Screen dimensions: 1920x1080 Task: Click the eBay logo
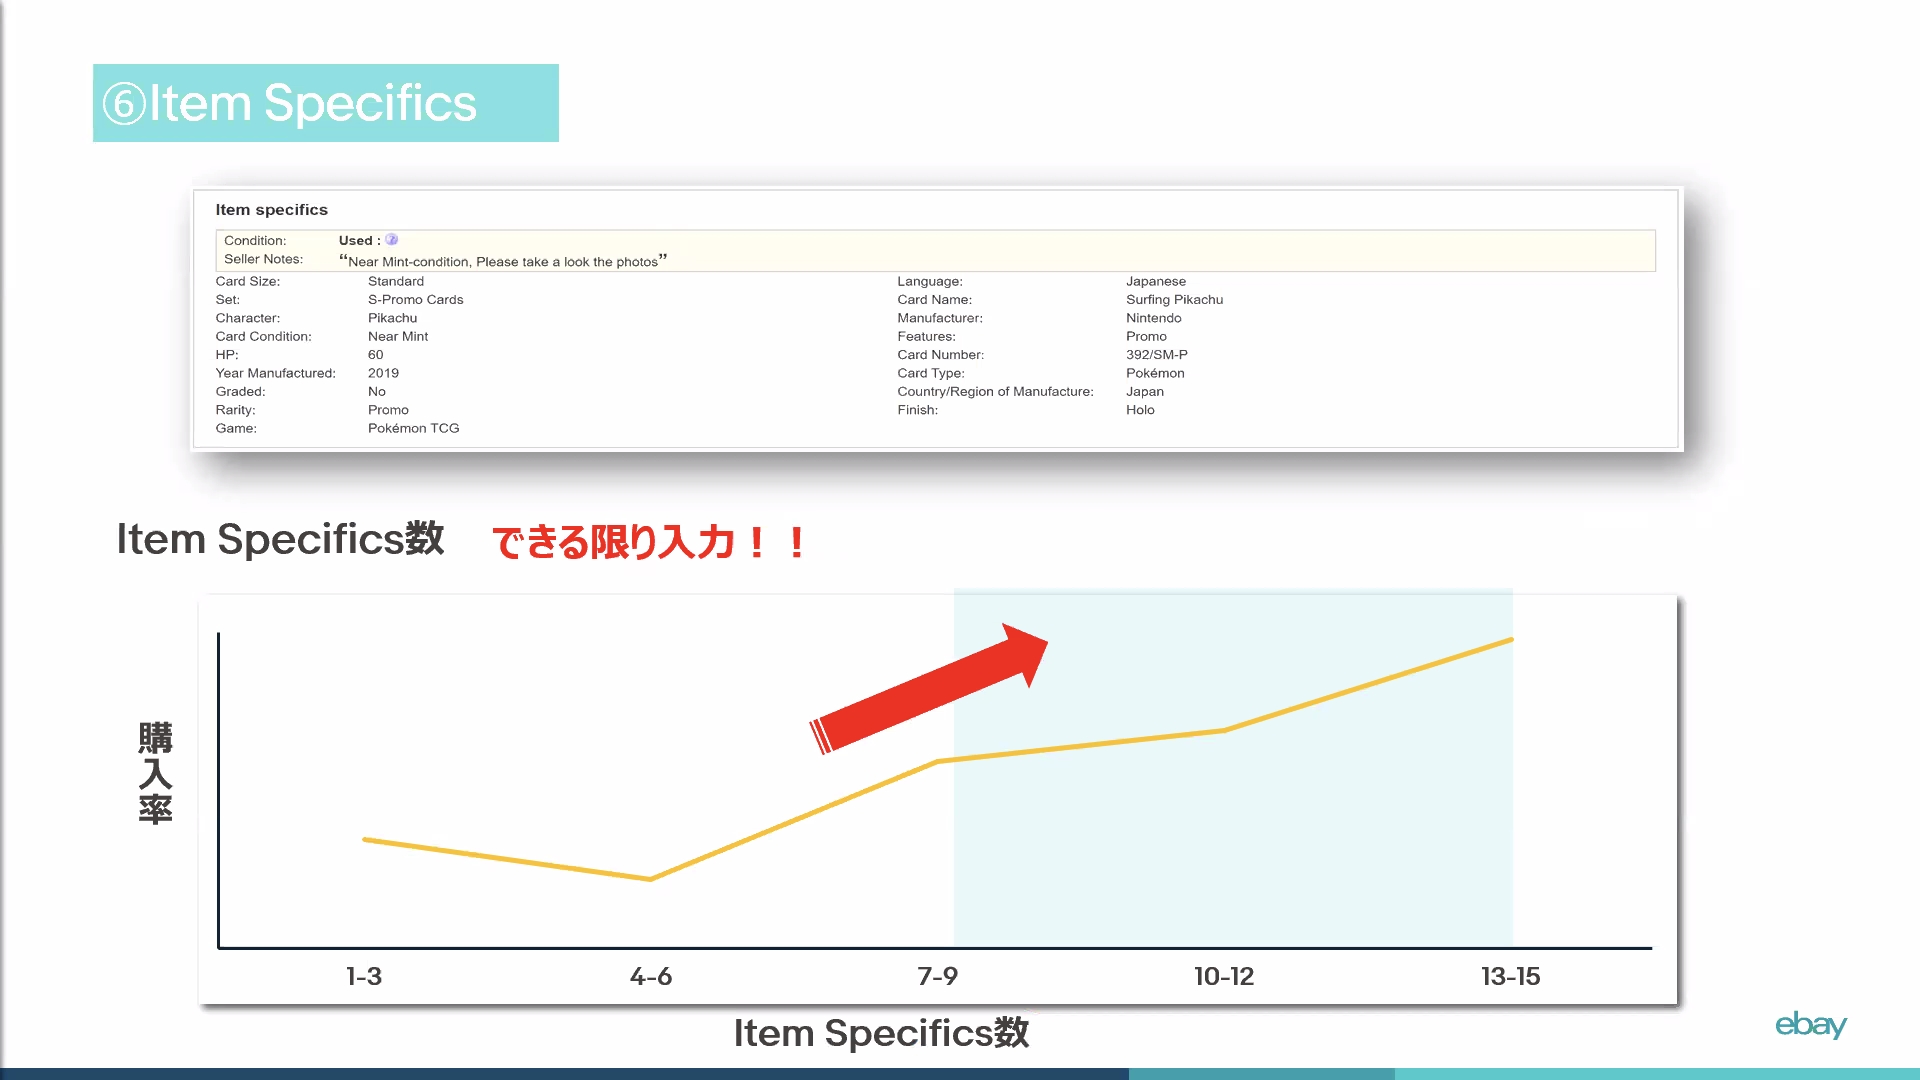tap(1810, 1024)
